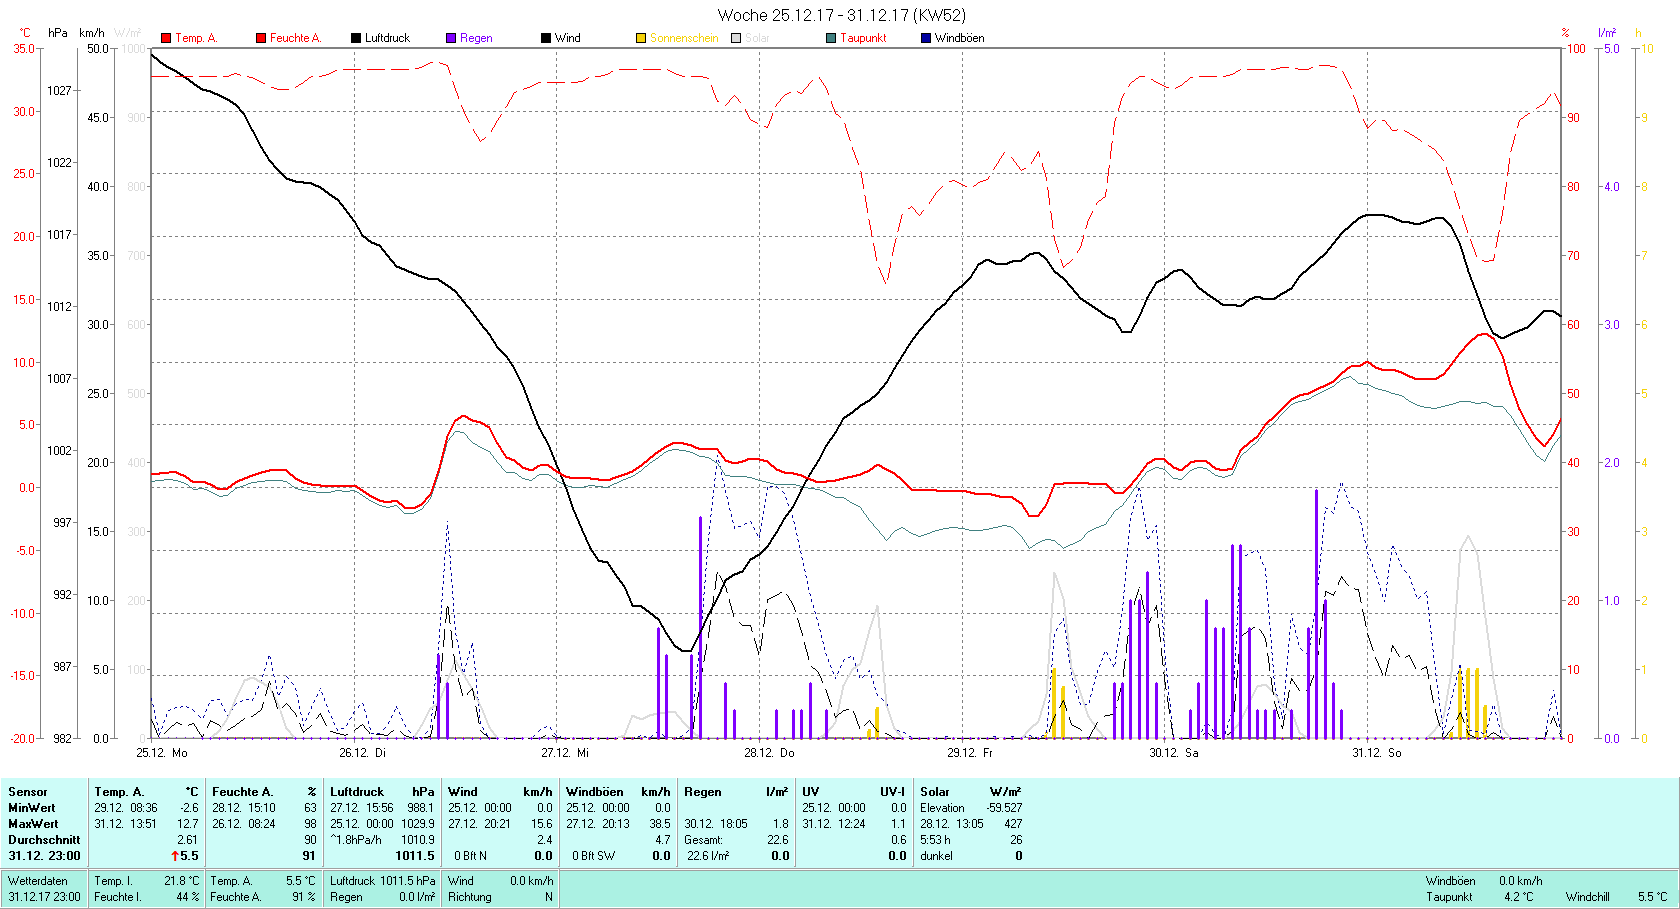Click the maximum temperature value '12.7'

188,824
